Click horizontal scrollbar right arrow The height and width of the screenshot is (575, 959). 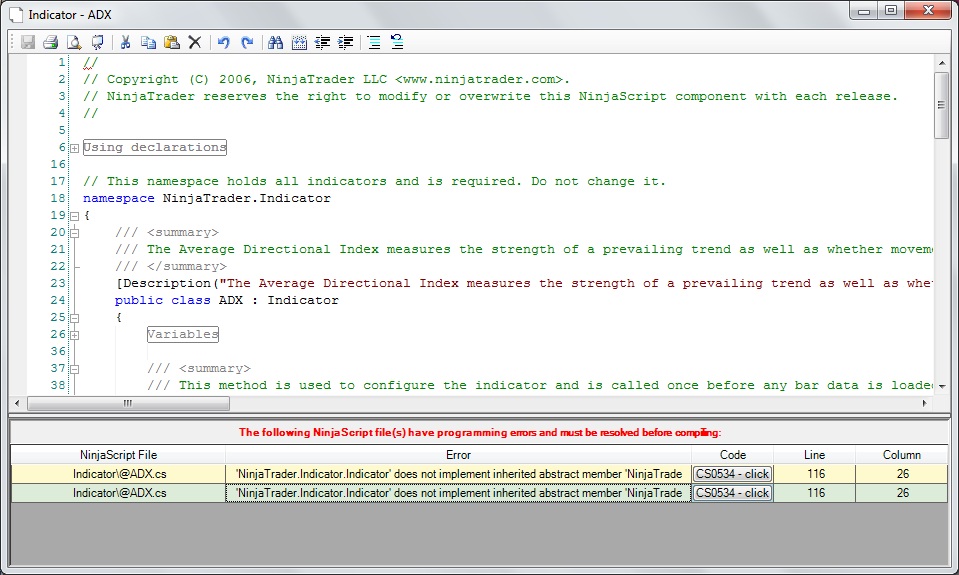924,403
